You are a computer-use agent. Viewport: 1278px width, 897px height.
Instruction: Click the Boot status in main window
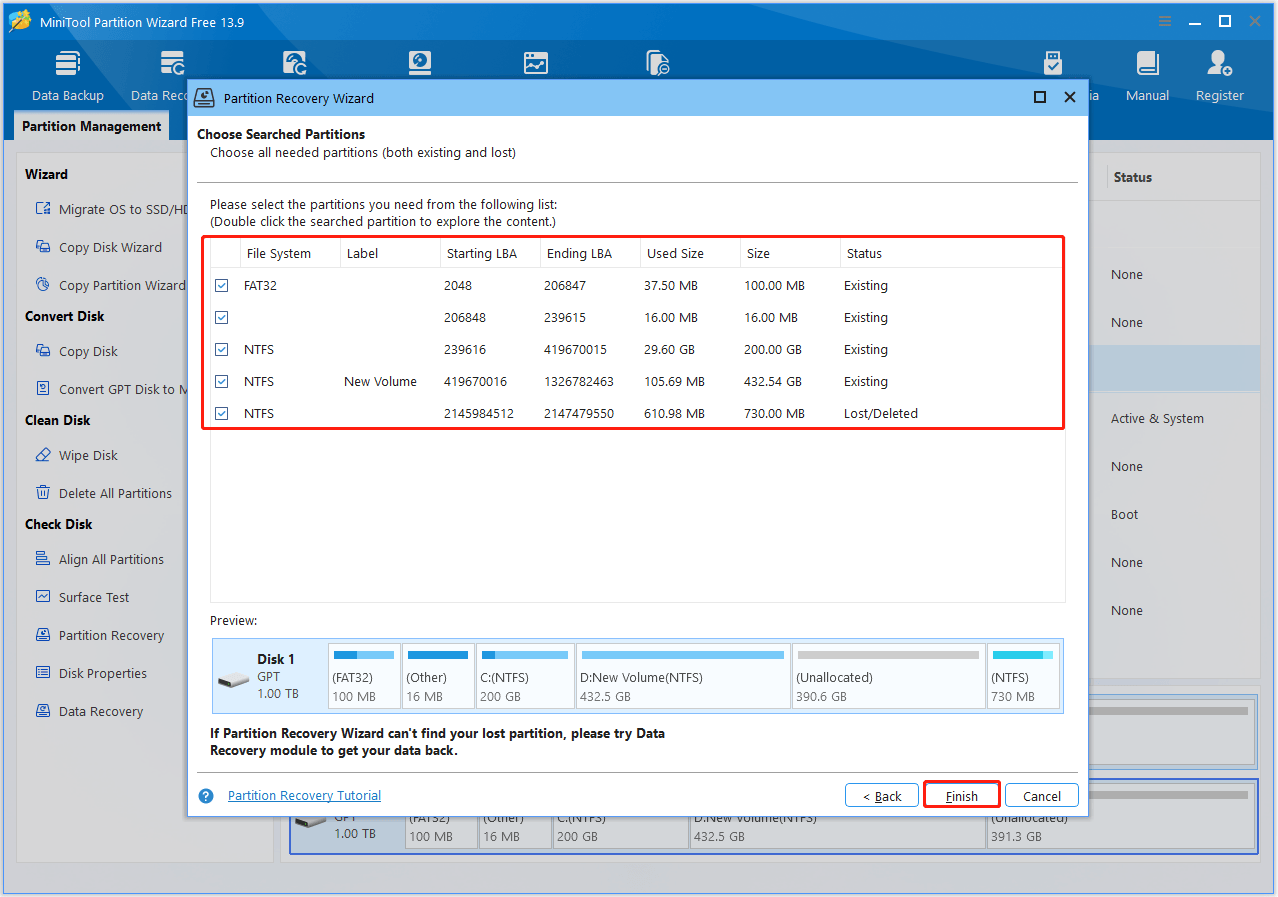coord(1124,515)
